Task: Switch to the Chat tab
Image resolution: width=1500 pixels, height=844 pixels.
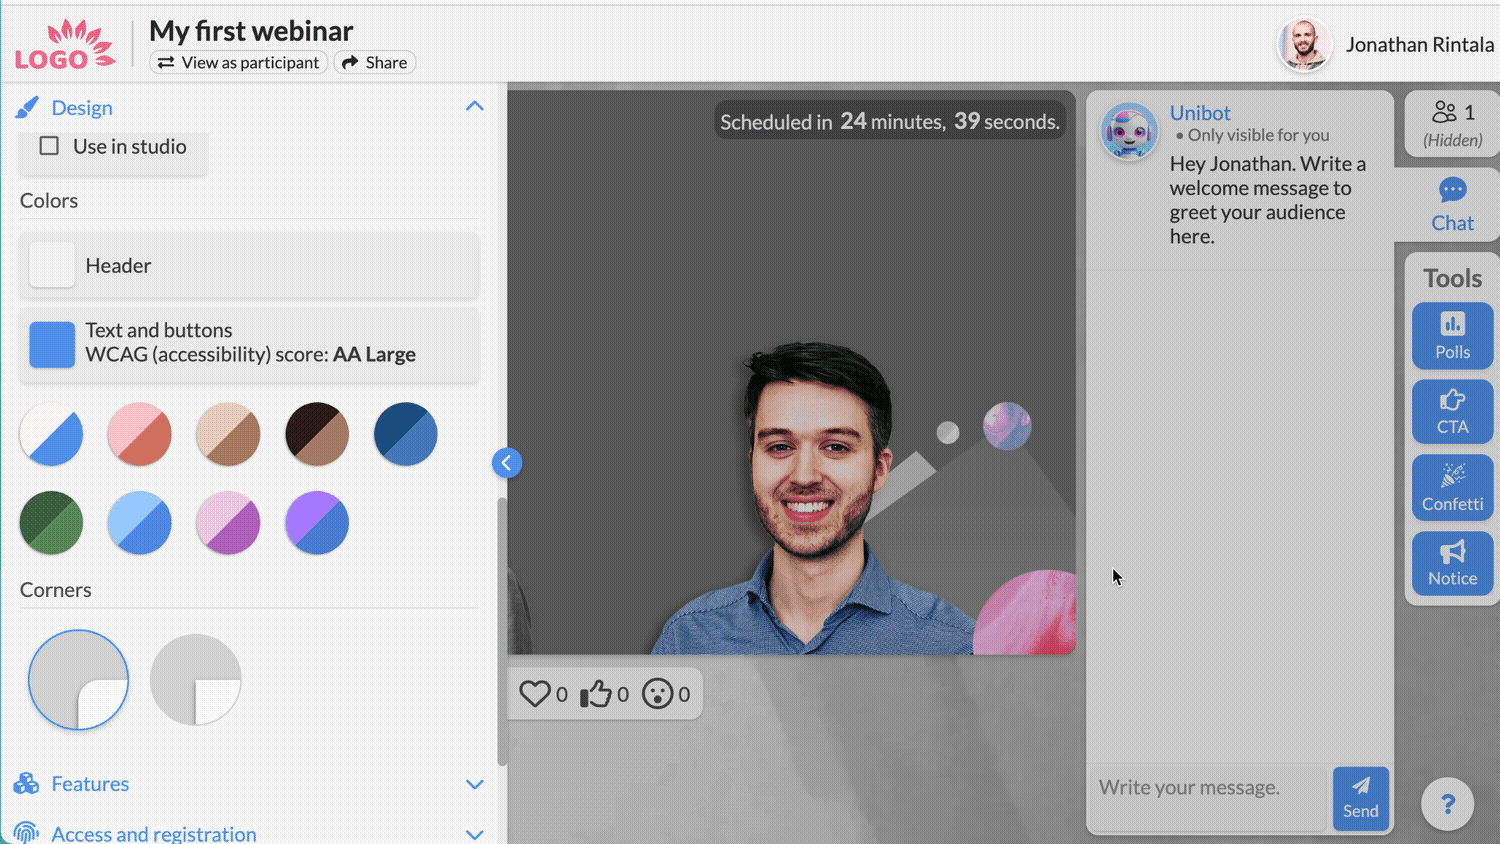Action: [x=1451, y=205]
